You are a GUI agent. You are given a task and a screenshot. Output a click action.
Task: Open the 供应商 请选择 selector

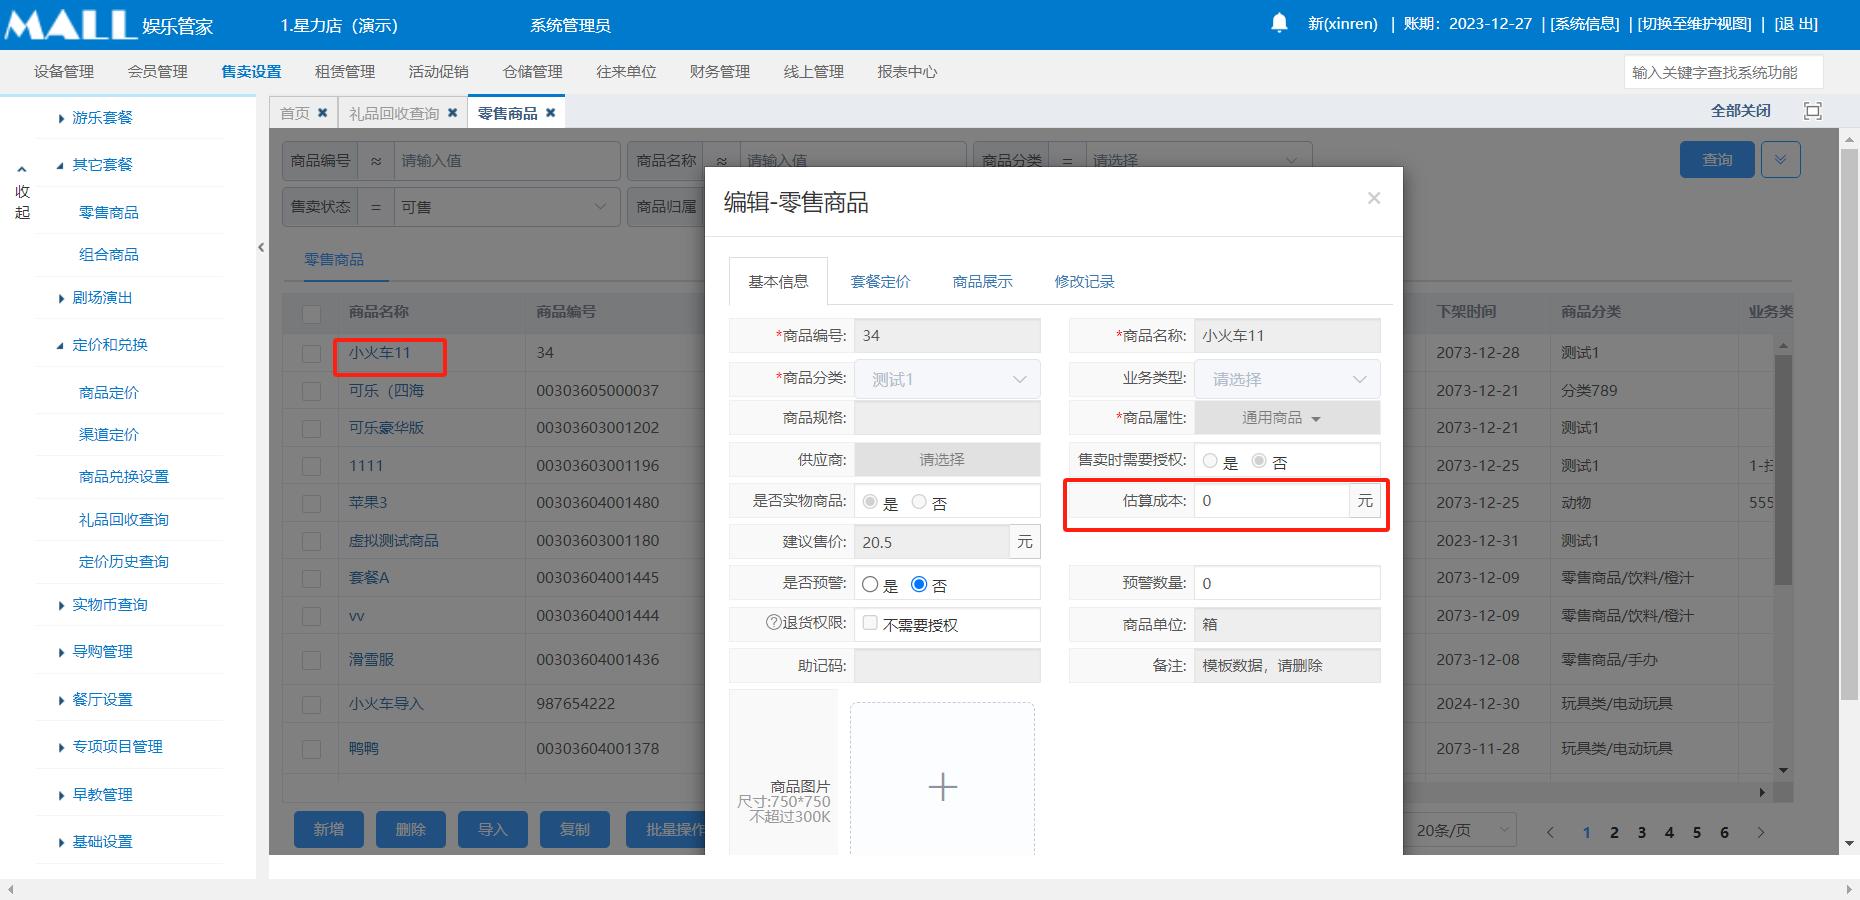coord(947,459)
